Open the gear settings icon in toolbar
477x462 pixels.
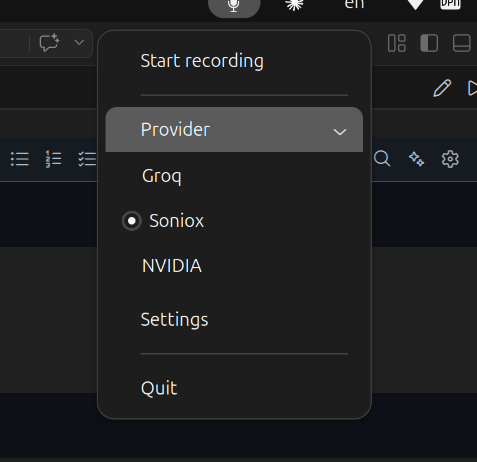tap(450, 159)
